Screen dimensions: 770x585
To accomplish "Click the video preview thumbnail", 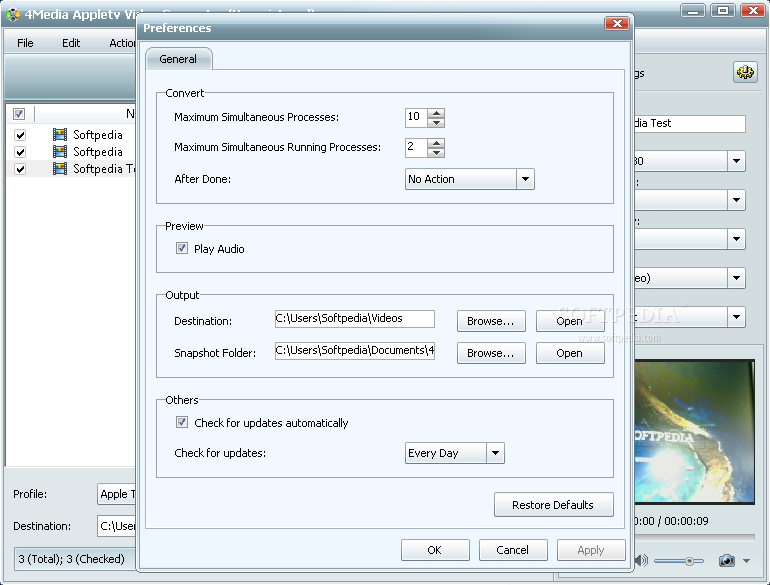I will coord(694,432).
